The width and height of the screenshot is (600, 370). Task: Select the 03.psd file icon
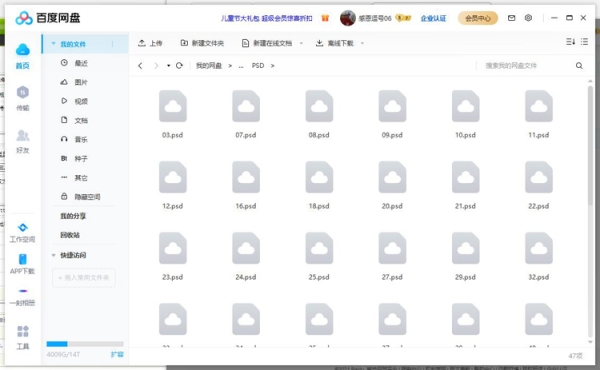173,106
